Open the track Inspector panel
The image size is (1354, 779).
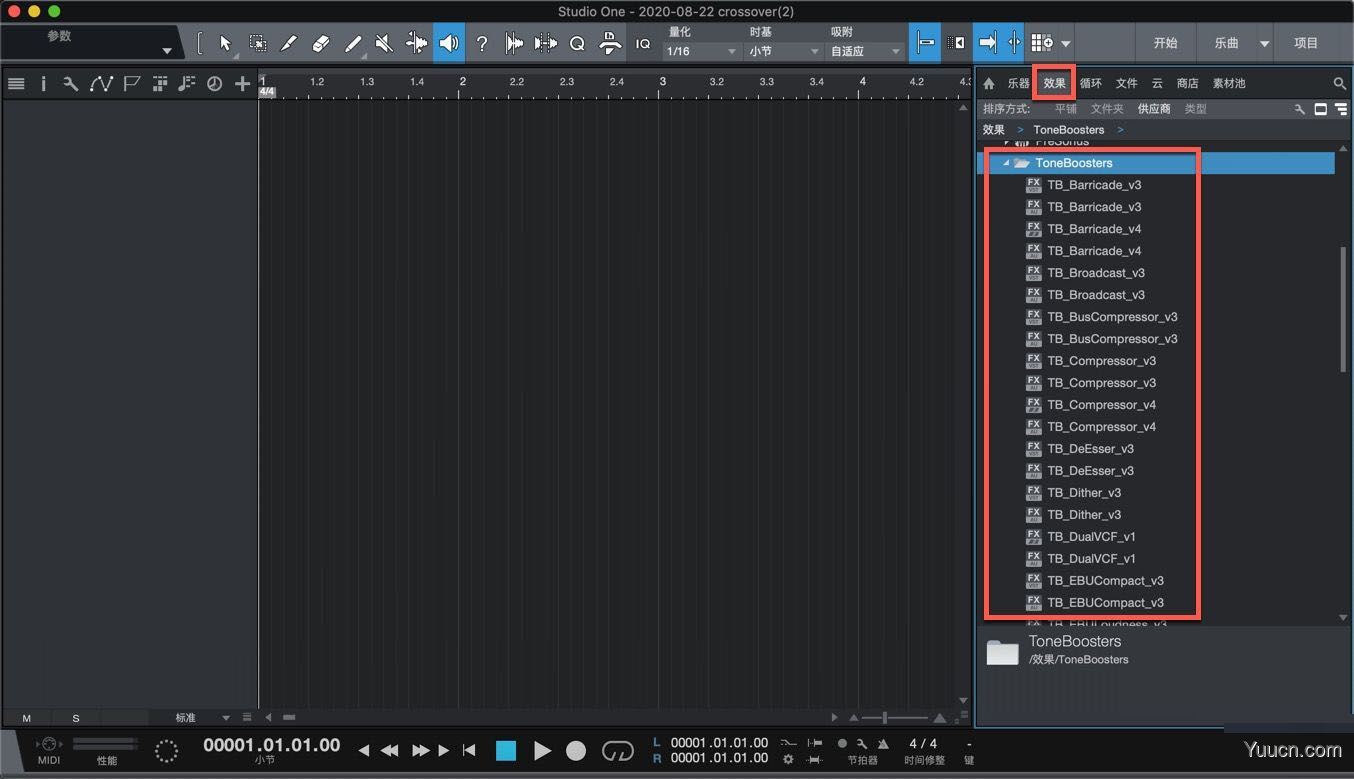(44, 84)
